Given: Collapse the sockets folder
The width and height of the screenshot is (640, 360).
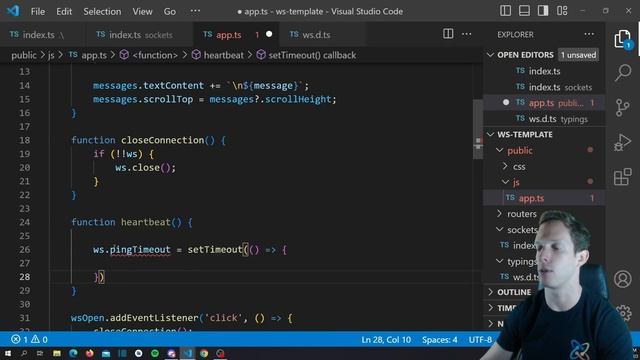Looking at the screenshot, I should [500, 229].
